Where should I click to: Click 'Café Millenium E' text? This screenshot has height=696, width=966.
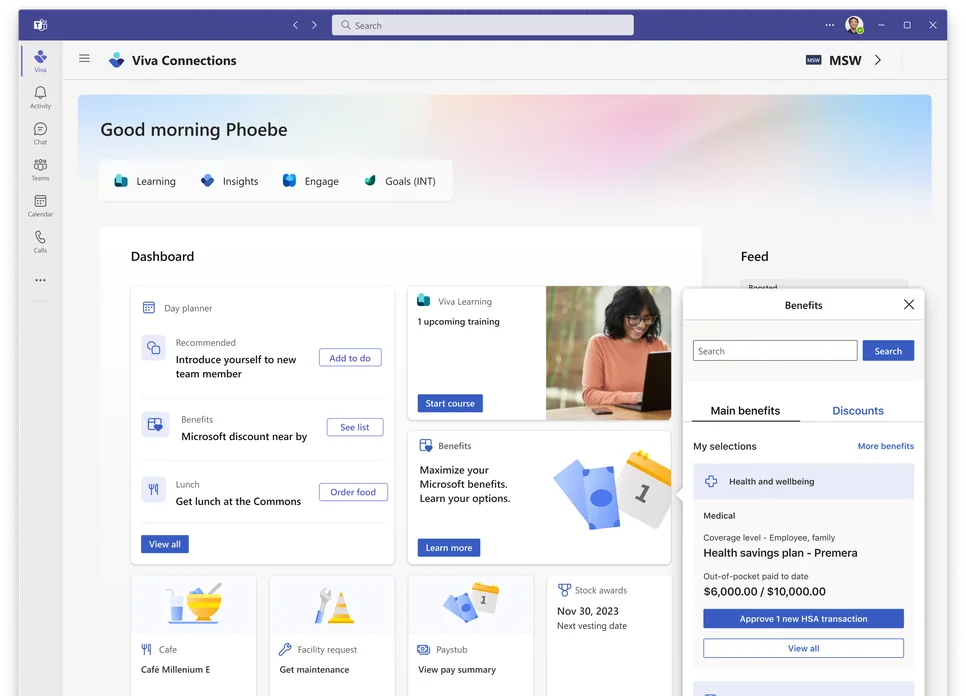pyautogui.click(x=176, y=670)
